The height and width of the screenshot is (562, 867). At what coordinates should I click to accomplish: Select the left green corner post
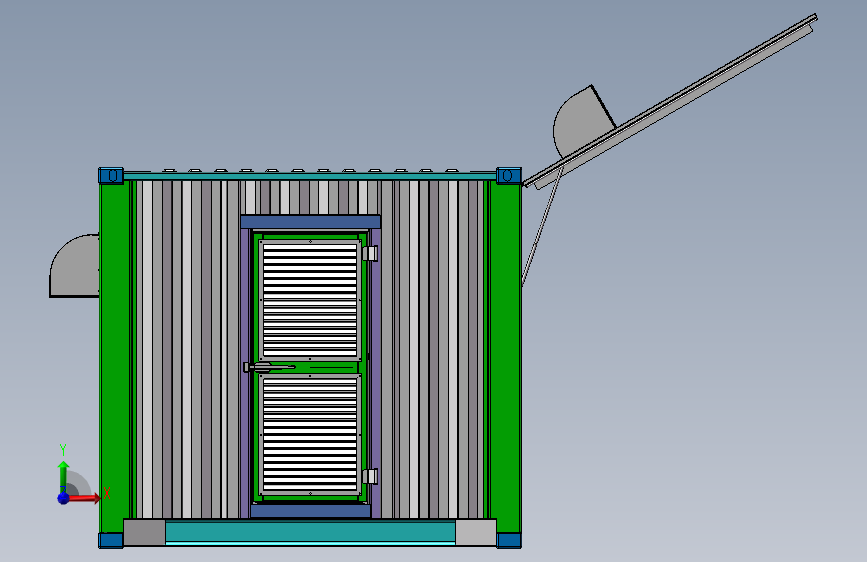(114, 358)
